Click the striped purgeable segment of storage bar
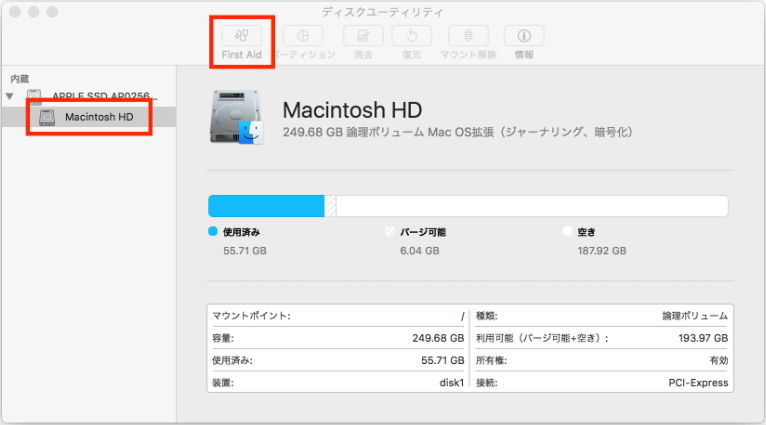 pos(330,206)
